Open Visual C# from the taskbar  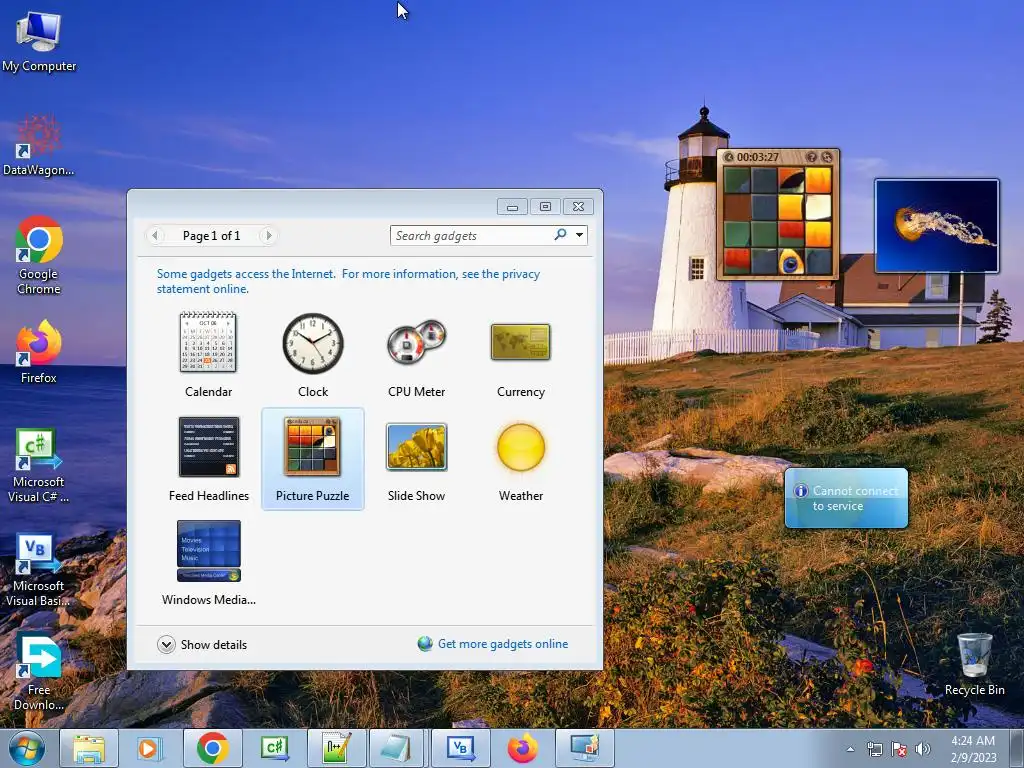coord(274,748)
